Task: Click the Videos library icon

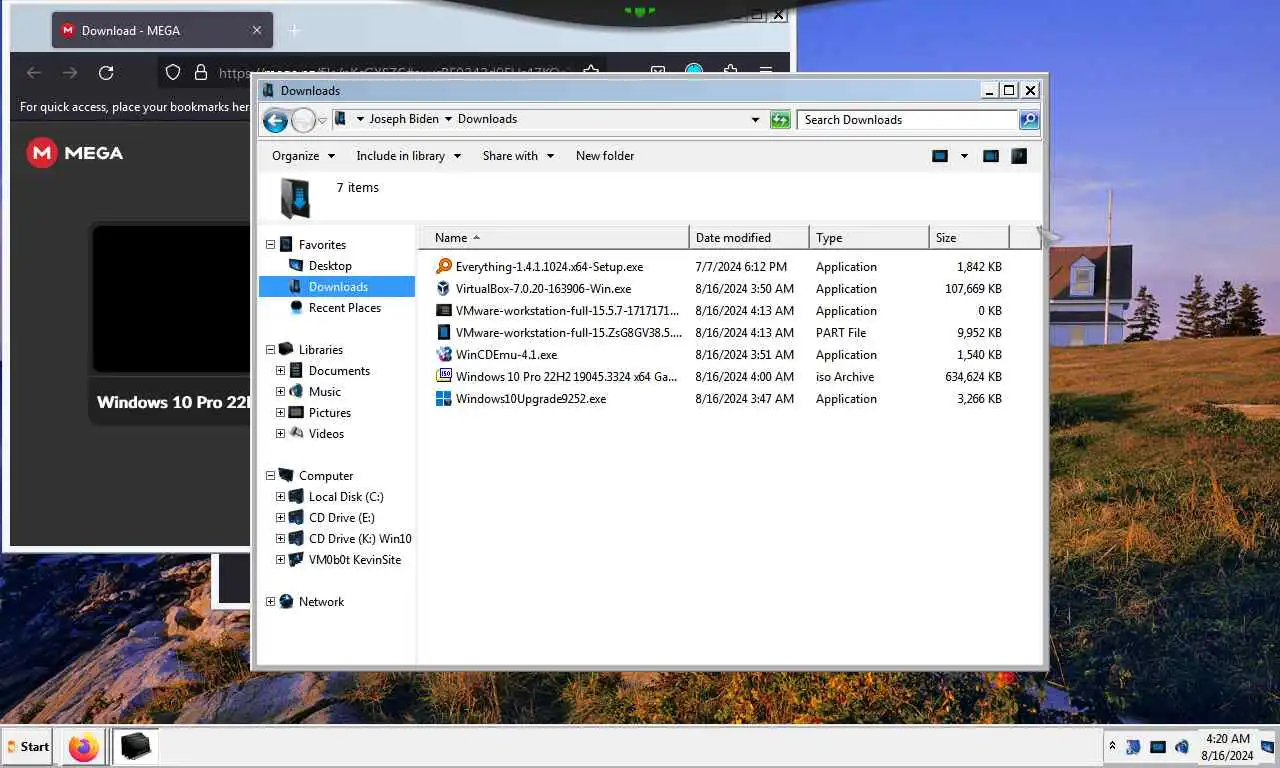Action: pyautogui.click(x=296, y=434)
